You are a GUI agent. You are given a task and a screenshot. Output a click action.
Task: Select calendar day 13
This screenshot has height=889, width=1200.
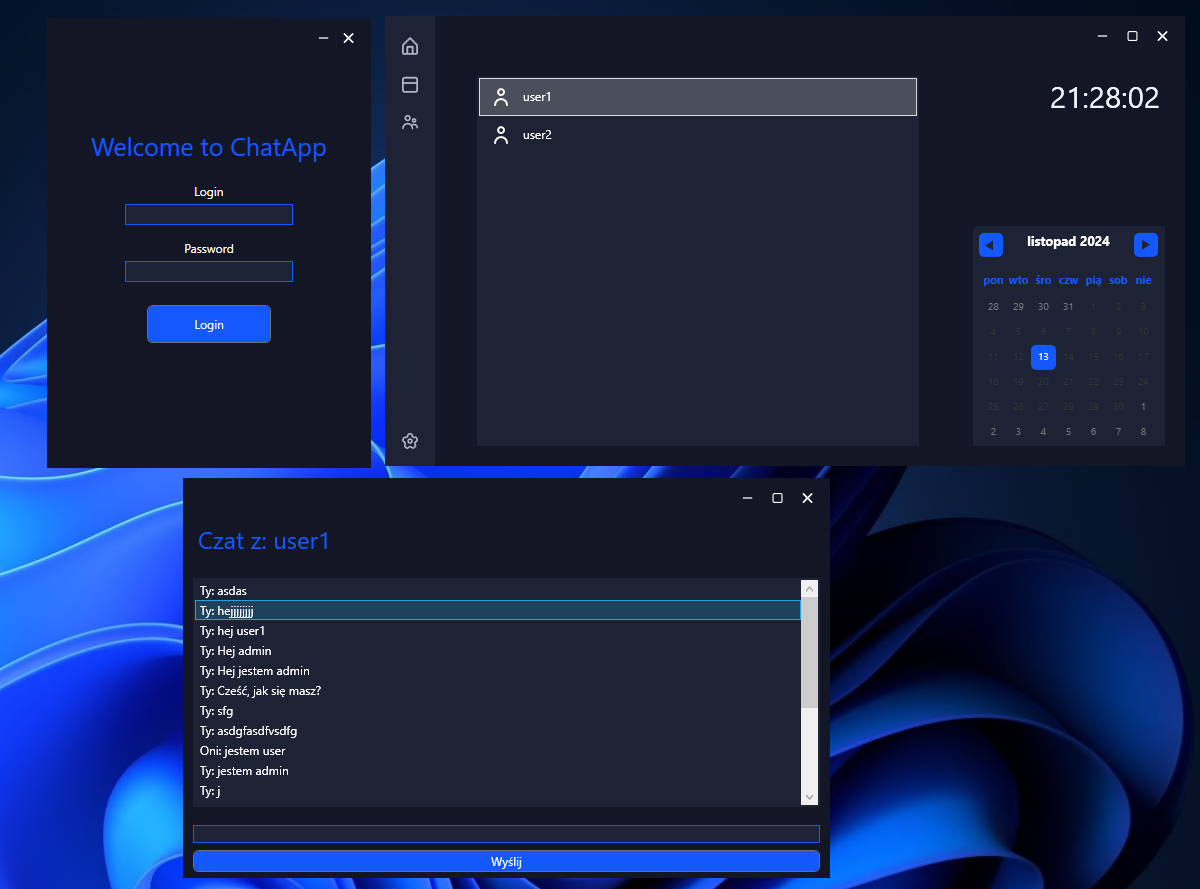click(1043, 357)
